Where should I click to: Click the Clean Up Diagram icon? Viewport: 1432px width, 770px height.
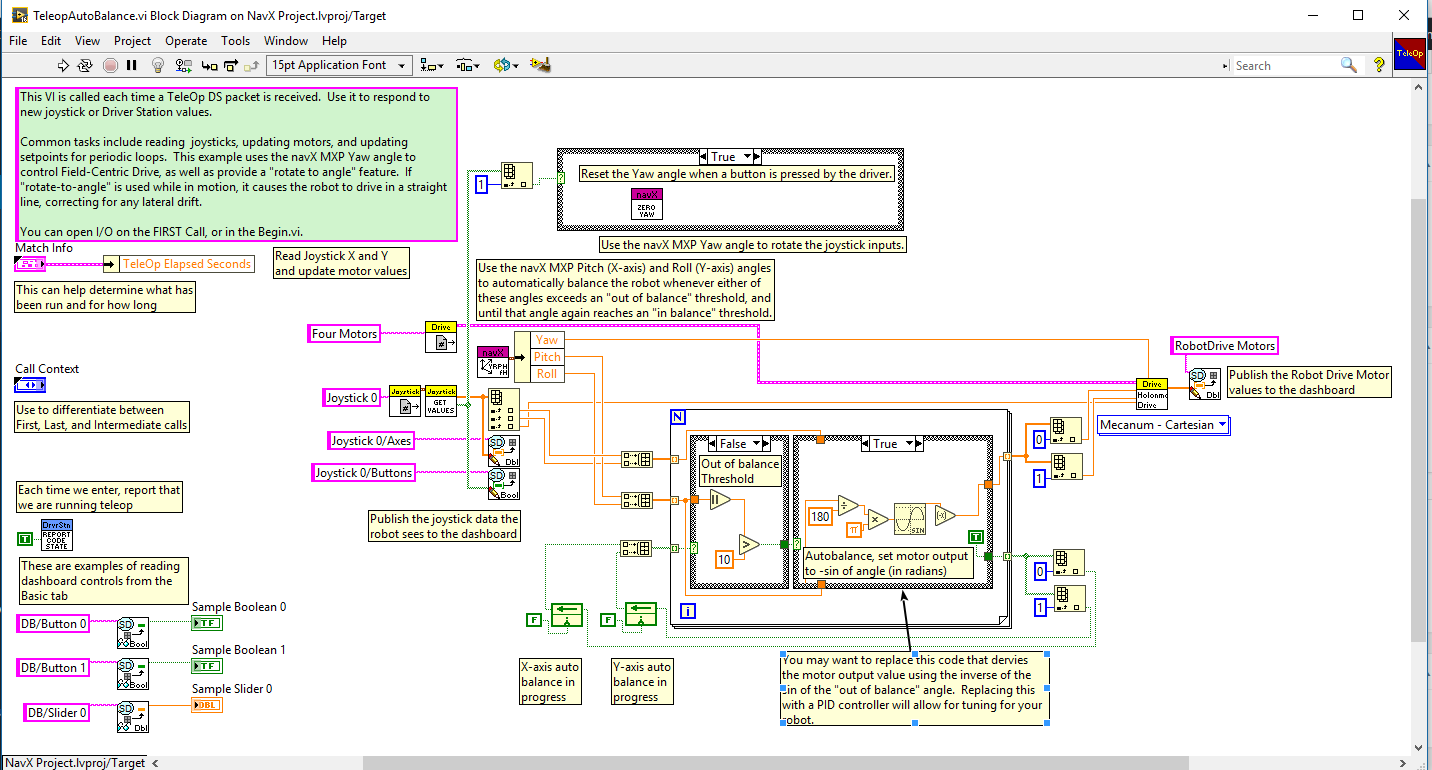coord(541,65)
